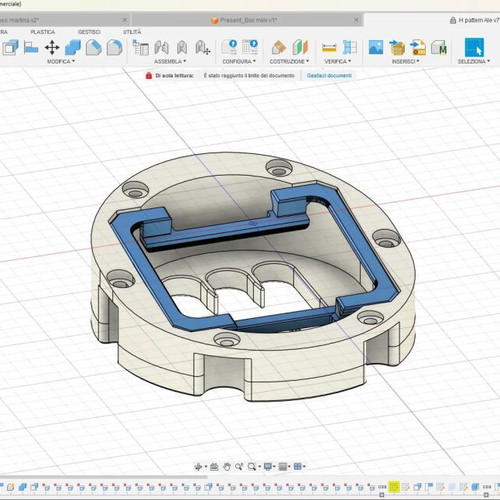Viewport: 500px width, 500px height.
Task: Select the Pan hand tool in navigation bar
Action: [227, 467]
